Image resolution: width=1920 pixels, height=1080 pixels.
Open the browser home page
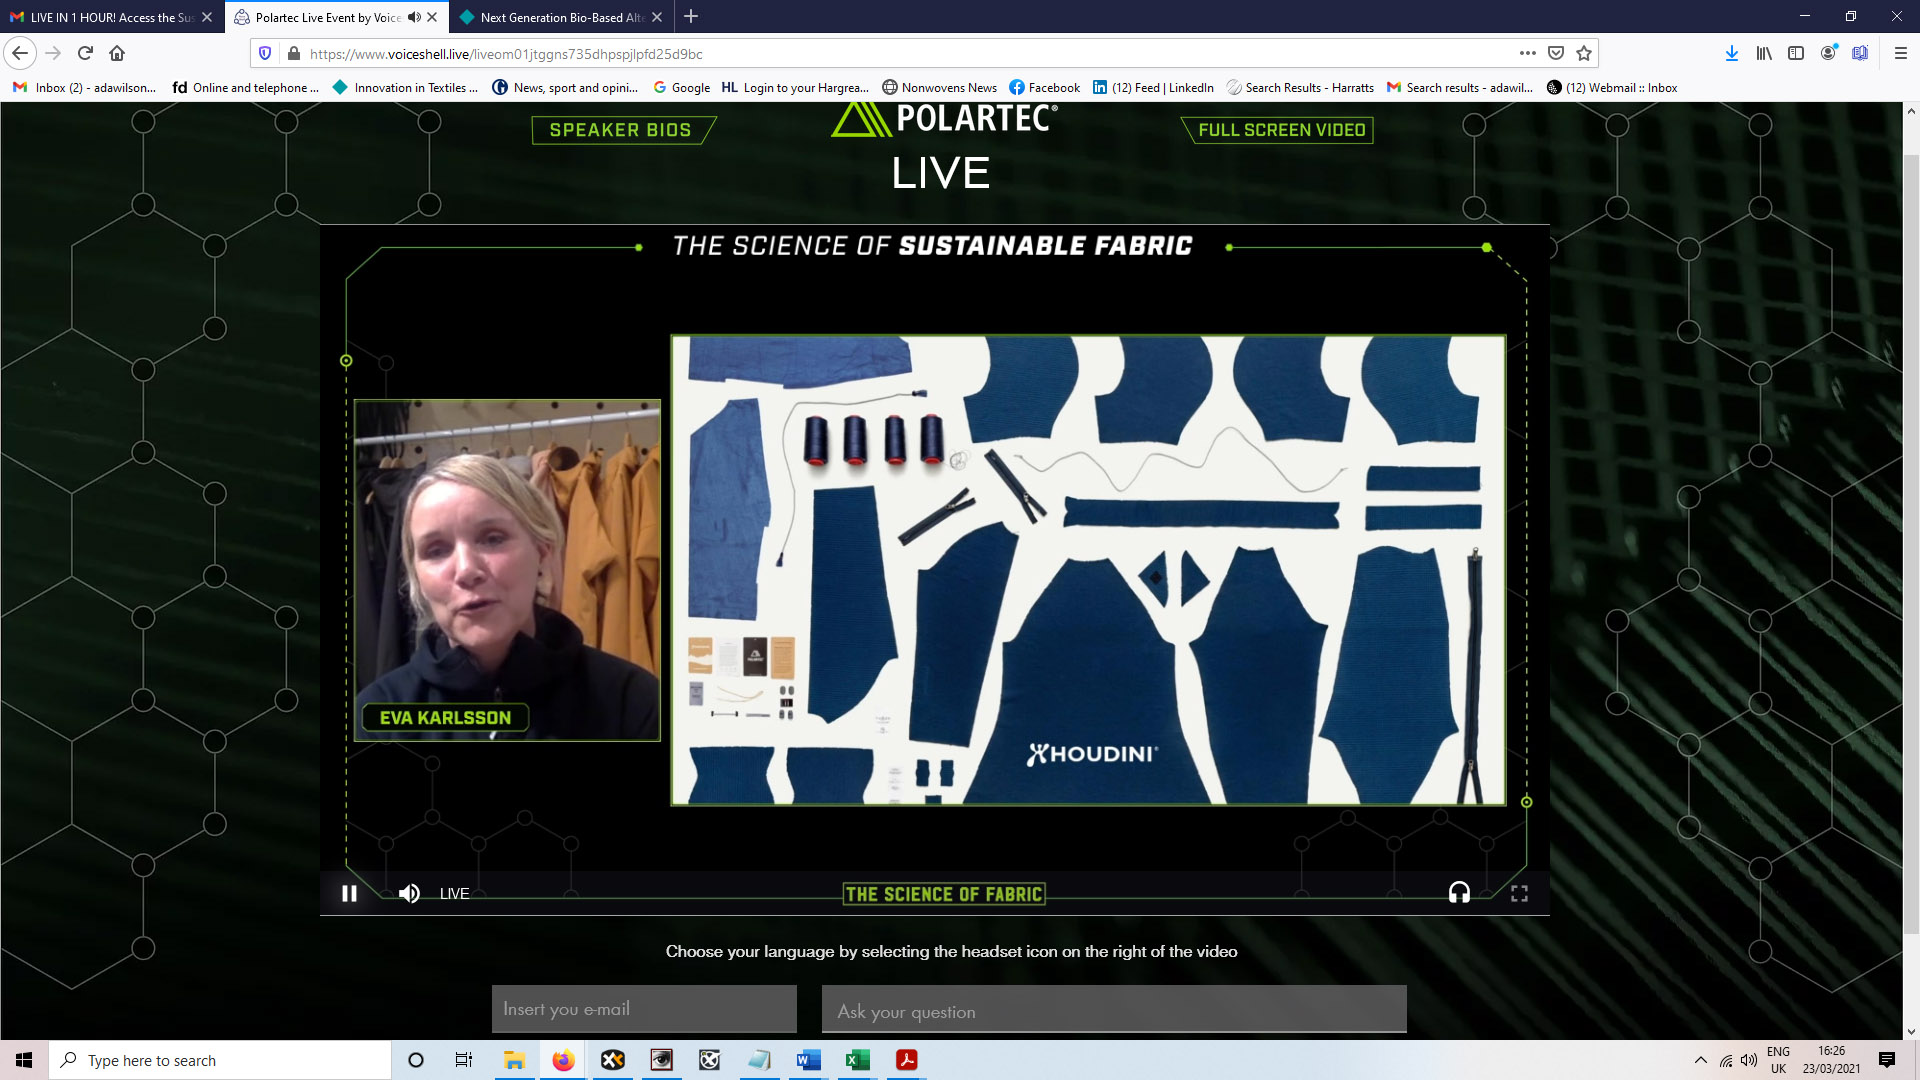pyautogui.click(x=117, y=53)
